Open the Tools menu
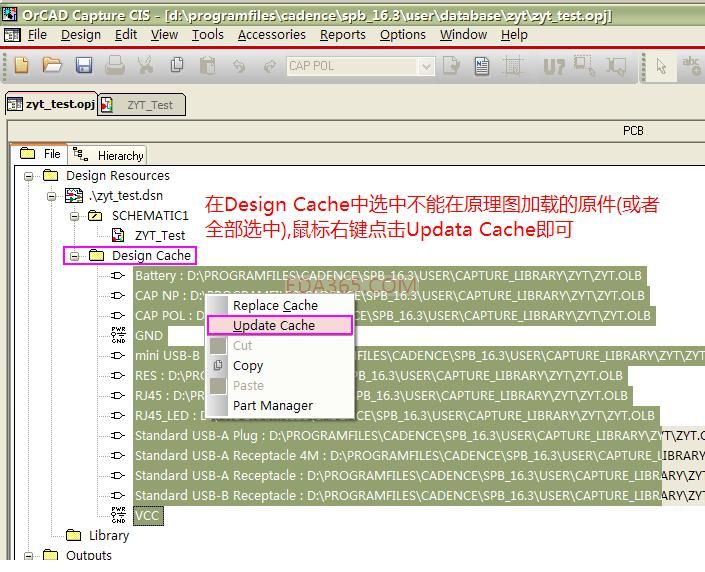The image size is (705, 572). coord(207,35)
